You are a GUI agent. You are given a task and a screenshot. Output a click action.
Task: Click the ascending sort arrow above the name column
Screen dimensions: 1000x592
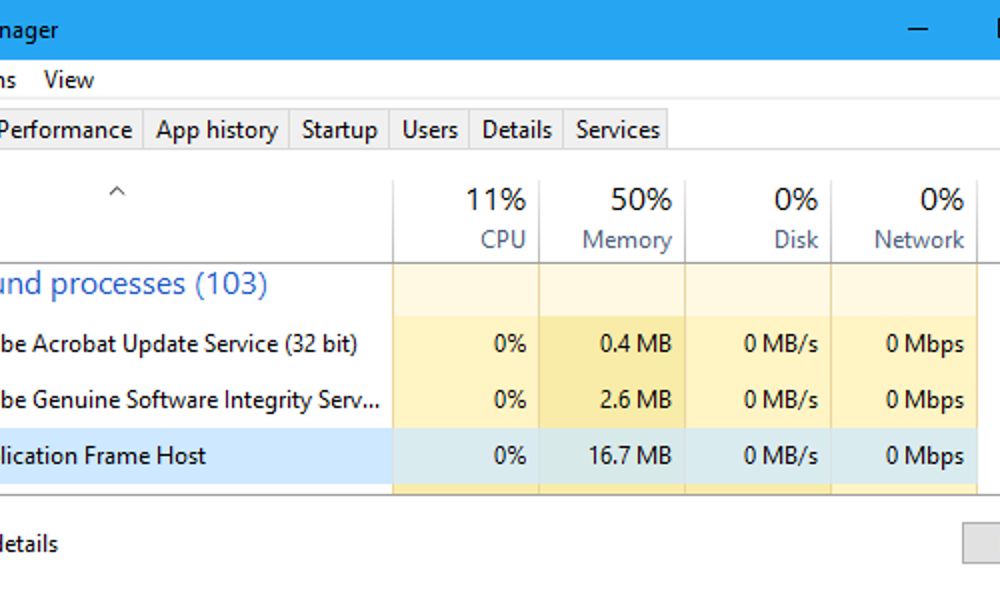point(116,190)
